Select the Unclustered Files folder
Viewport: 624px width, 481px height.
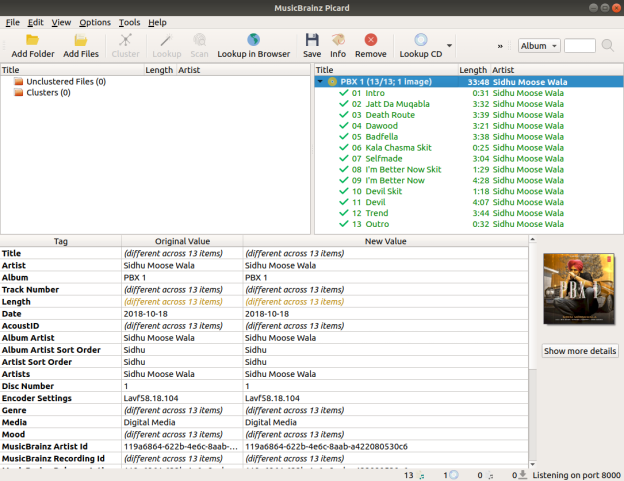tap(66, 82)
